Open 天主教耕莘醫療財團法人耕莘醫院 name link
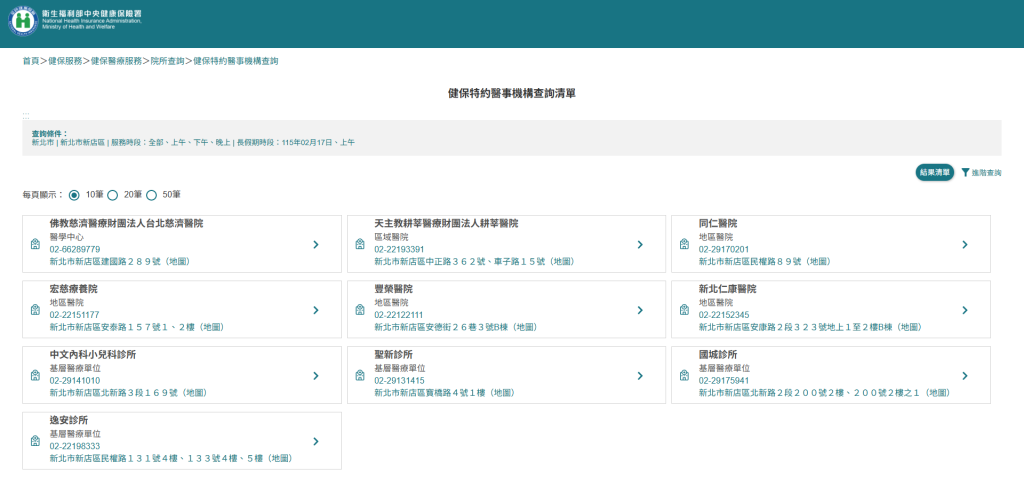 (446, 223)
